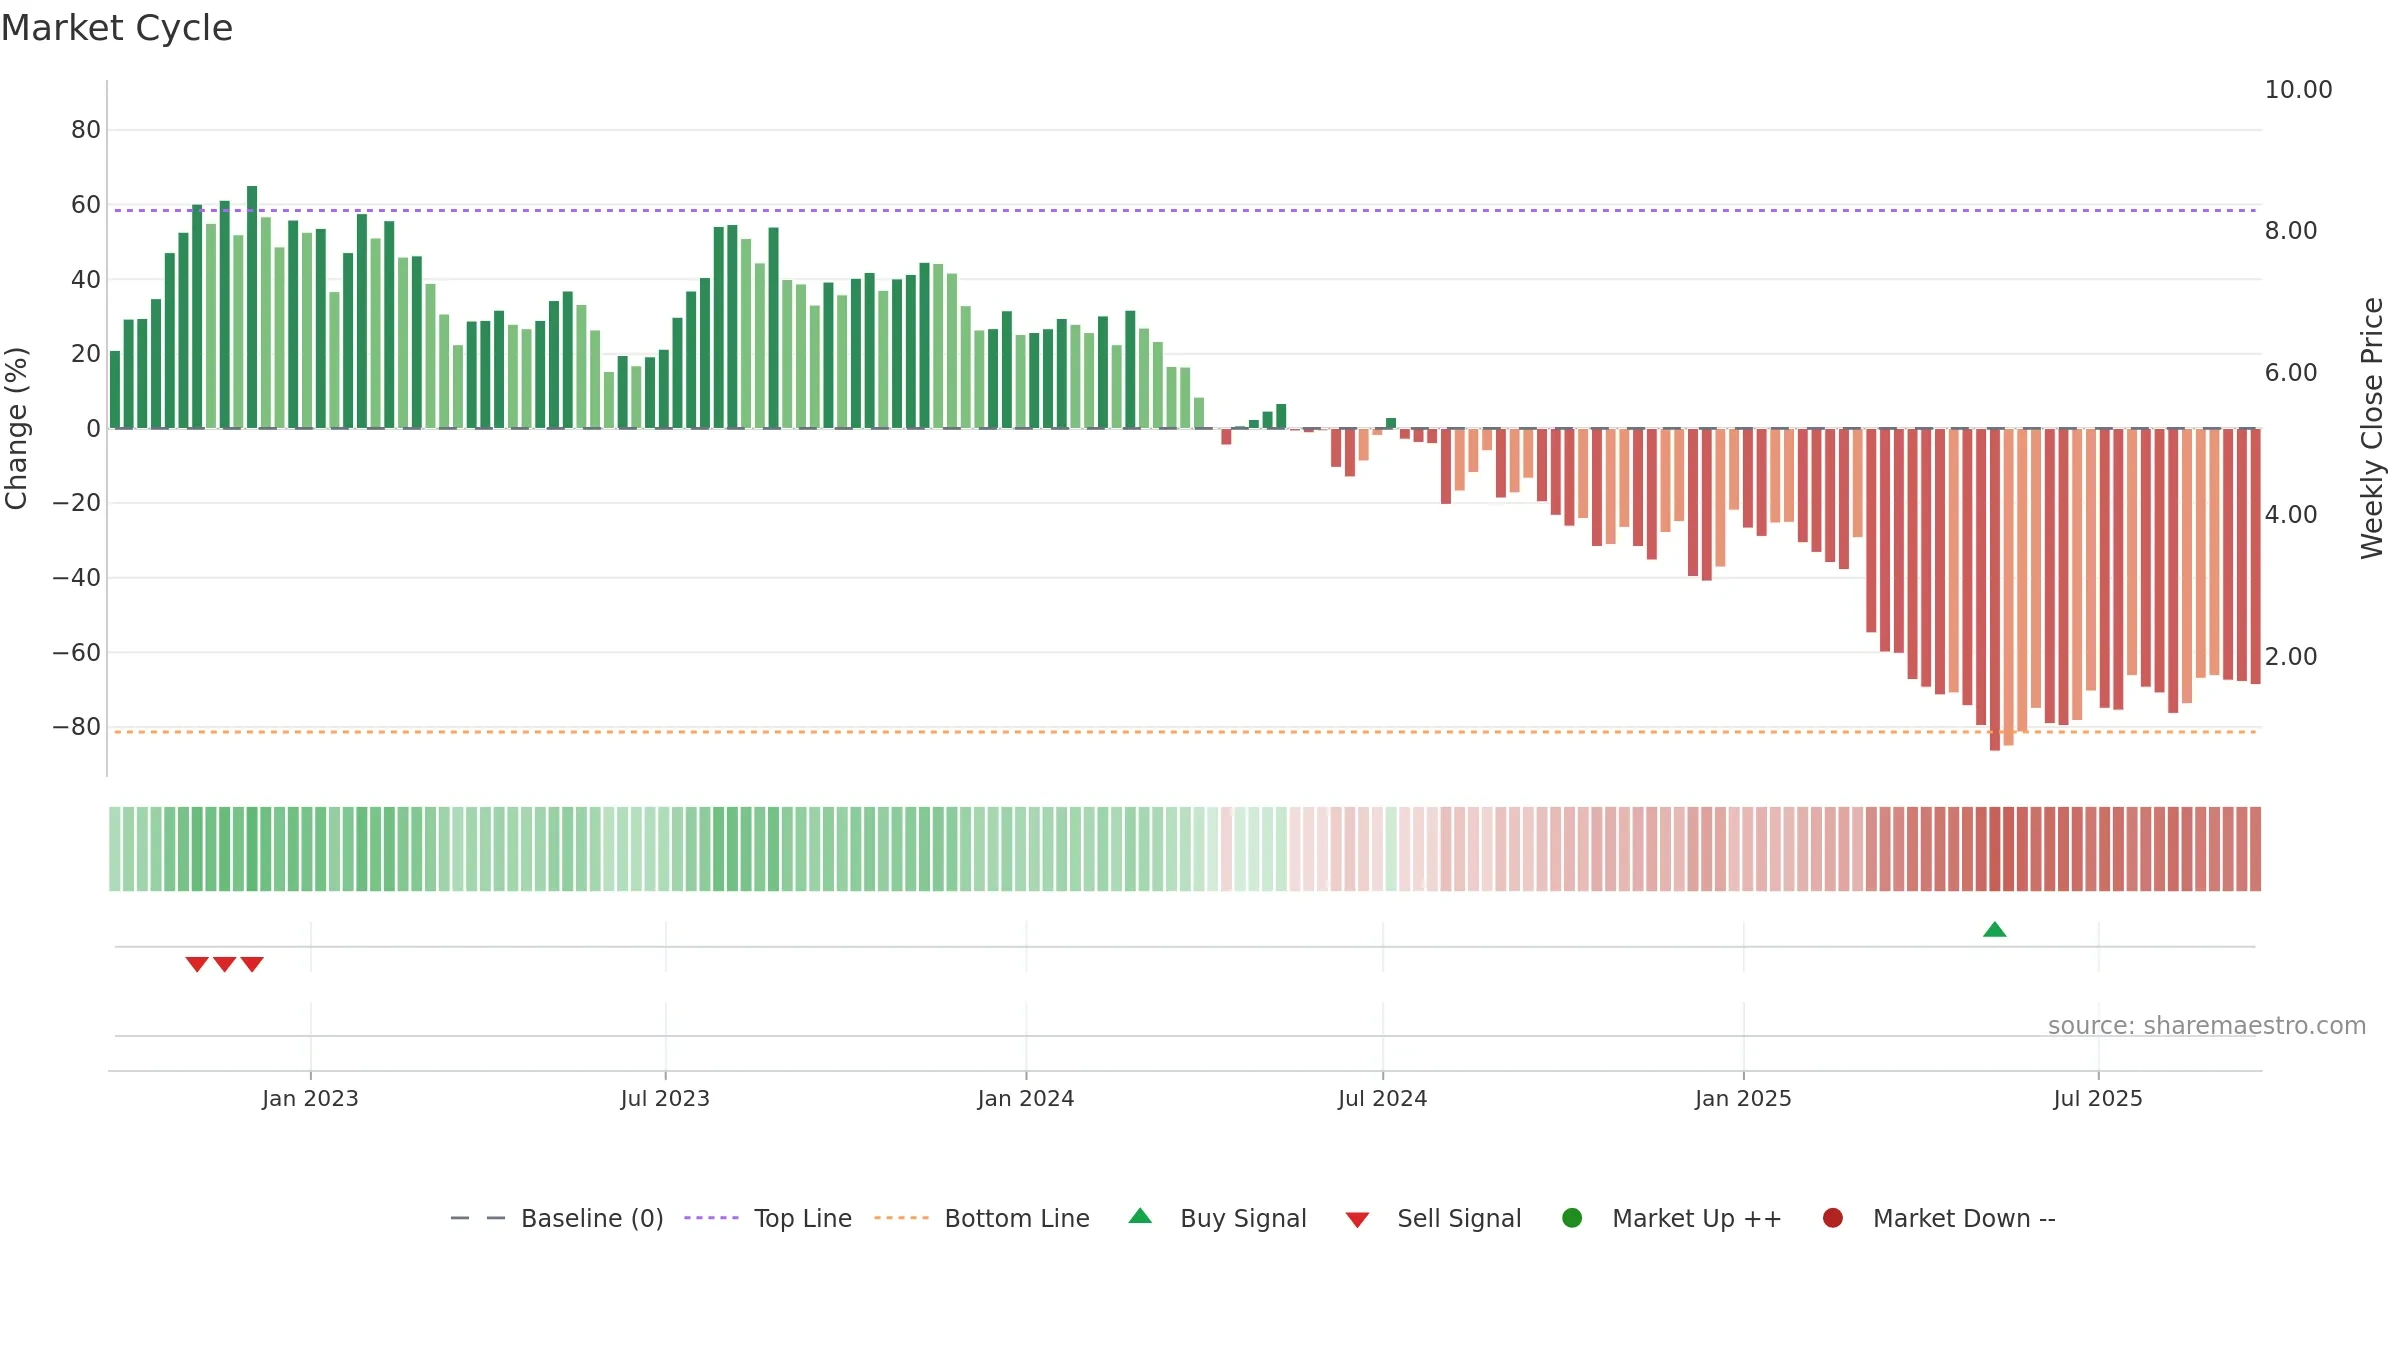Click the orange Bottom Line legend marker

(901, 1218)
